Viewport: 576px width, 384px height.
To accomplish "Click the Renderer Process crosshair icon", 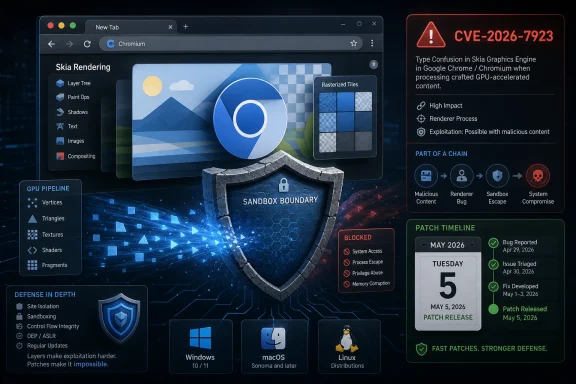I will [x=421, y=119].
